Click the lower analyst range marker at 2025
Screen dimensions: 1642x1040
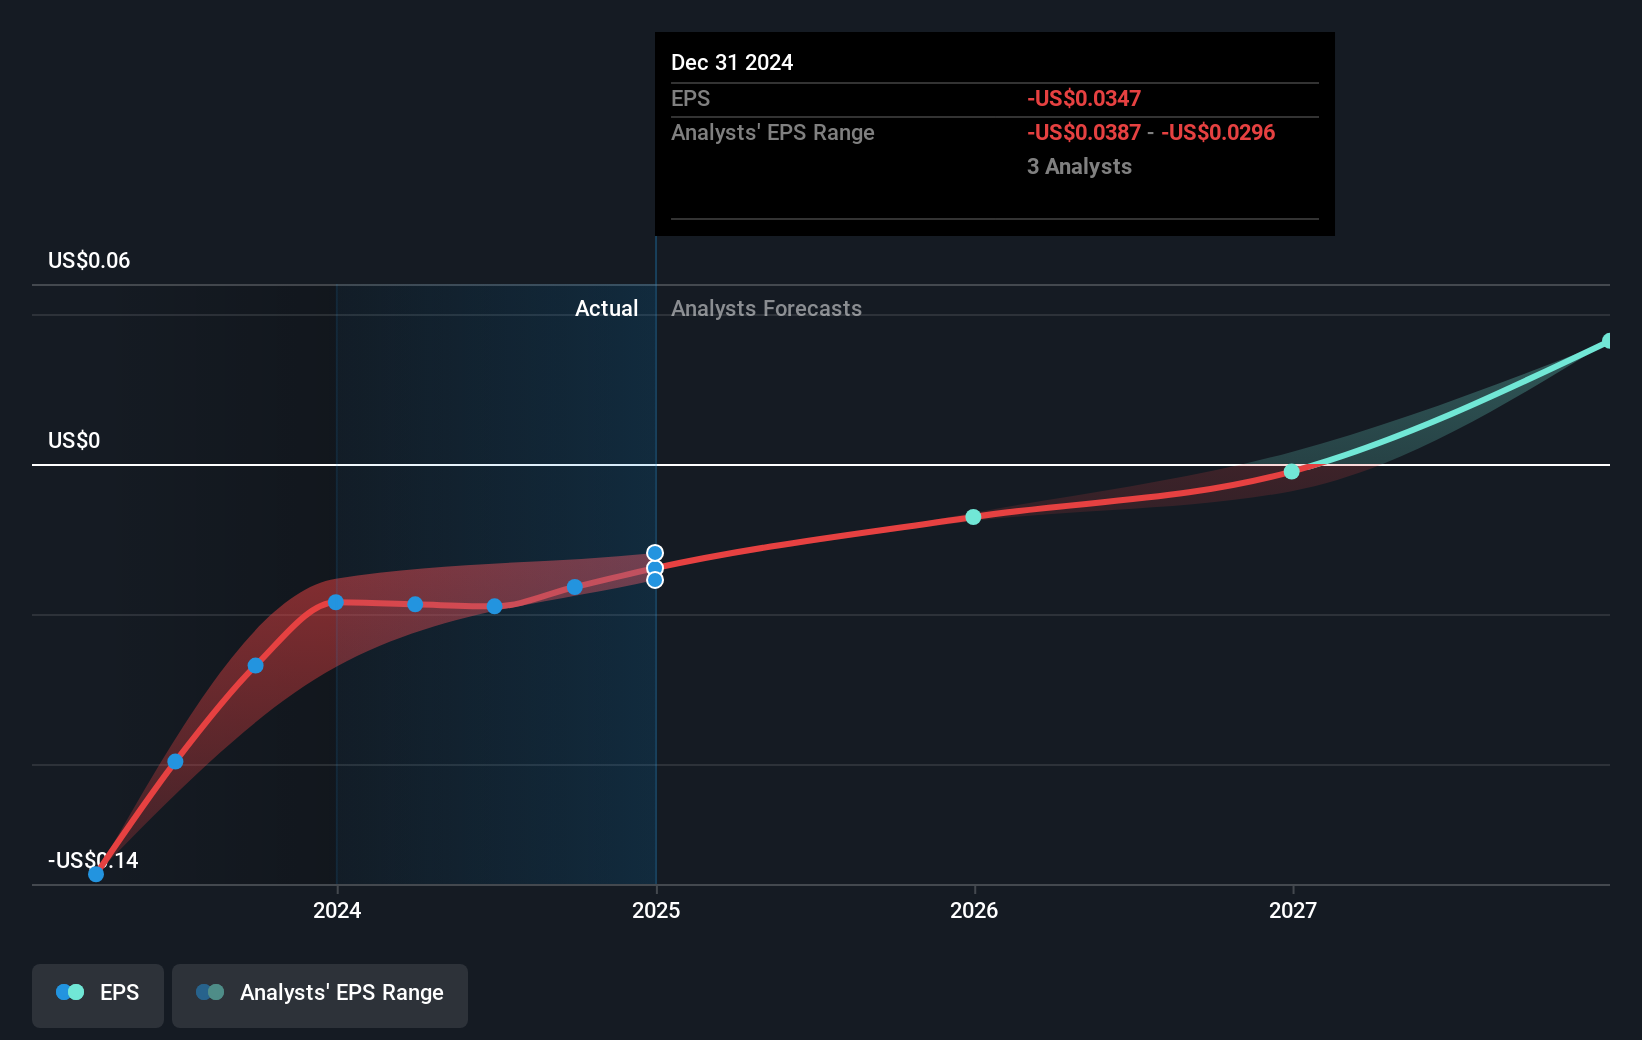[655, 580]
